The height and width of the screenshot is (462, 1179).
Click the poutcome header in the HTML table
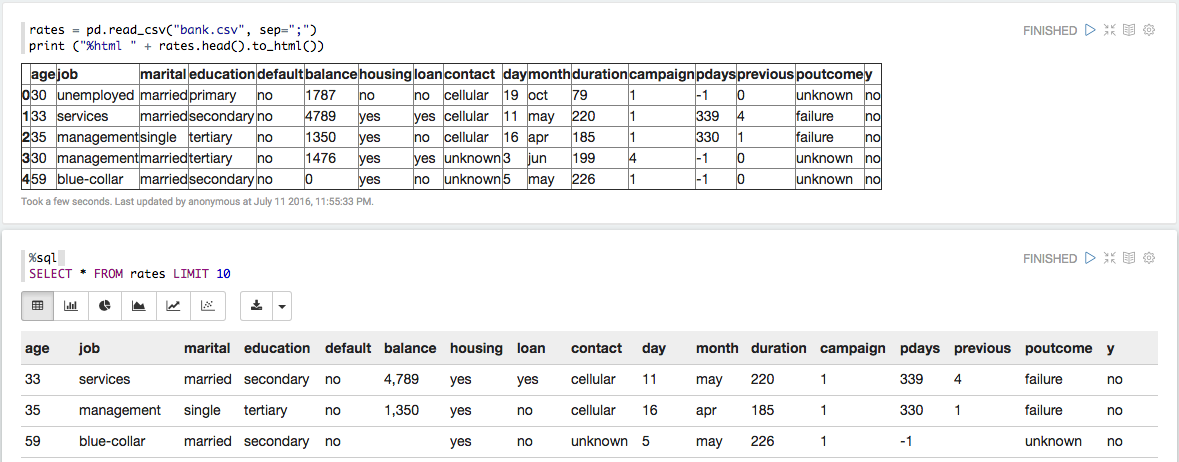[x=829, y=74]
